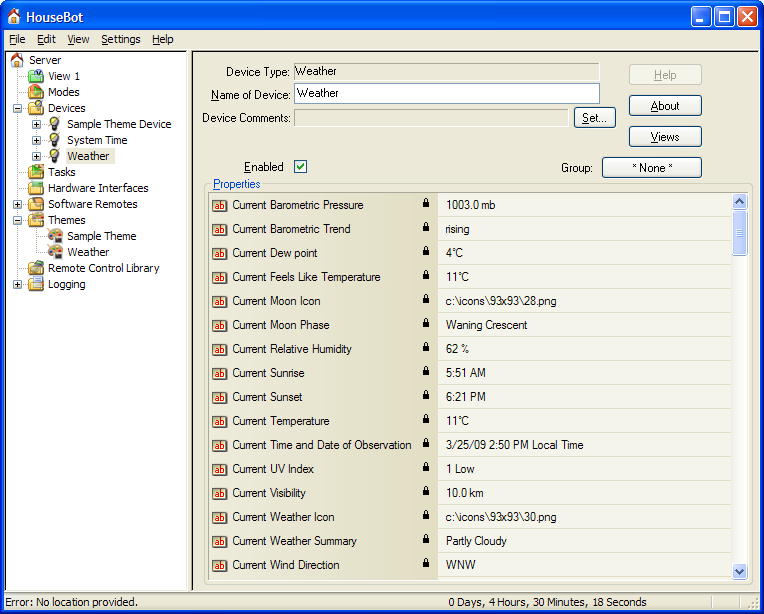This screenshot has width=764, height=614.
Task: Click the Device Comments field
Action: pyautogui.click(x=431, y=118)
